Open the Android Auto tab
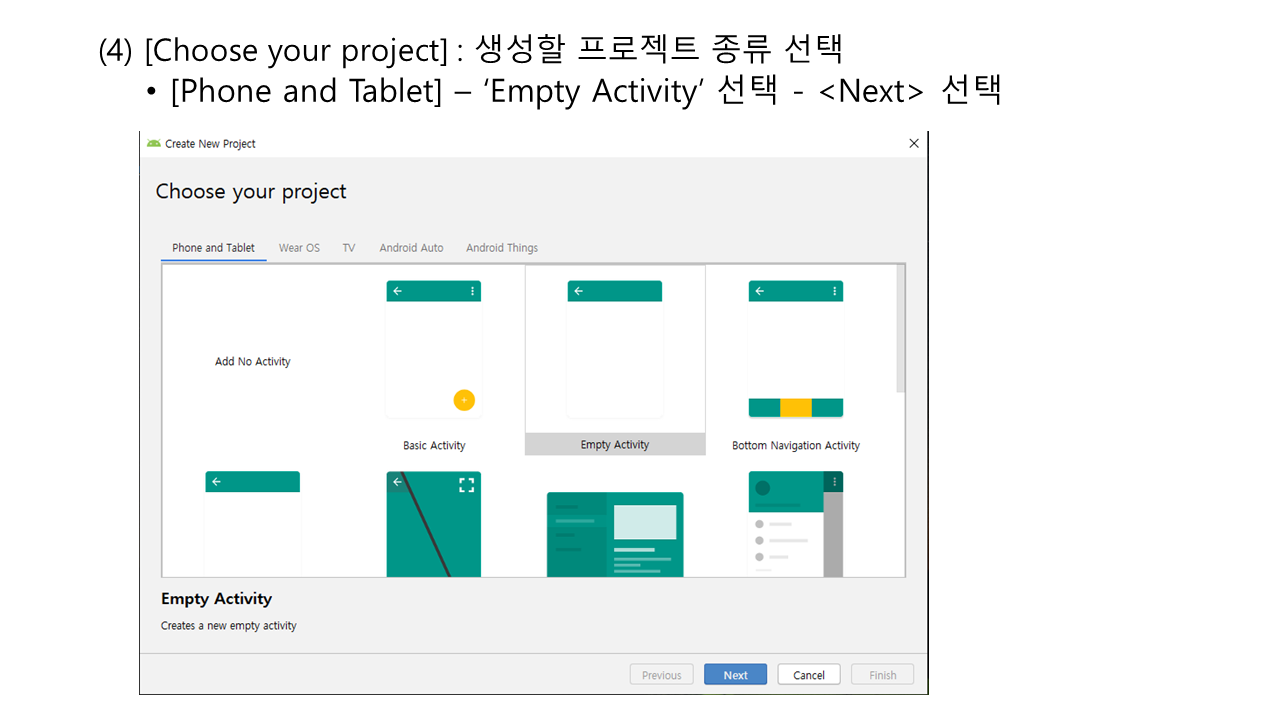 [411, 248]
